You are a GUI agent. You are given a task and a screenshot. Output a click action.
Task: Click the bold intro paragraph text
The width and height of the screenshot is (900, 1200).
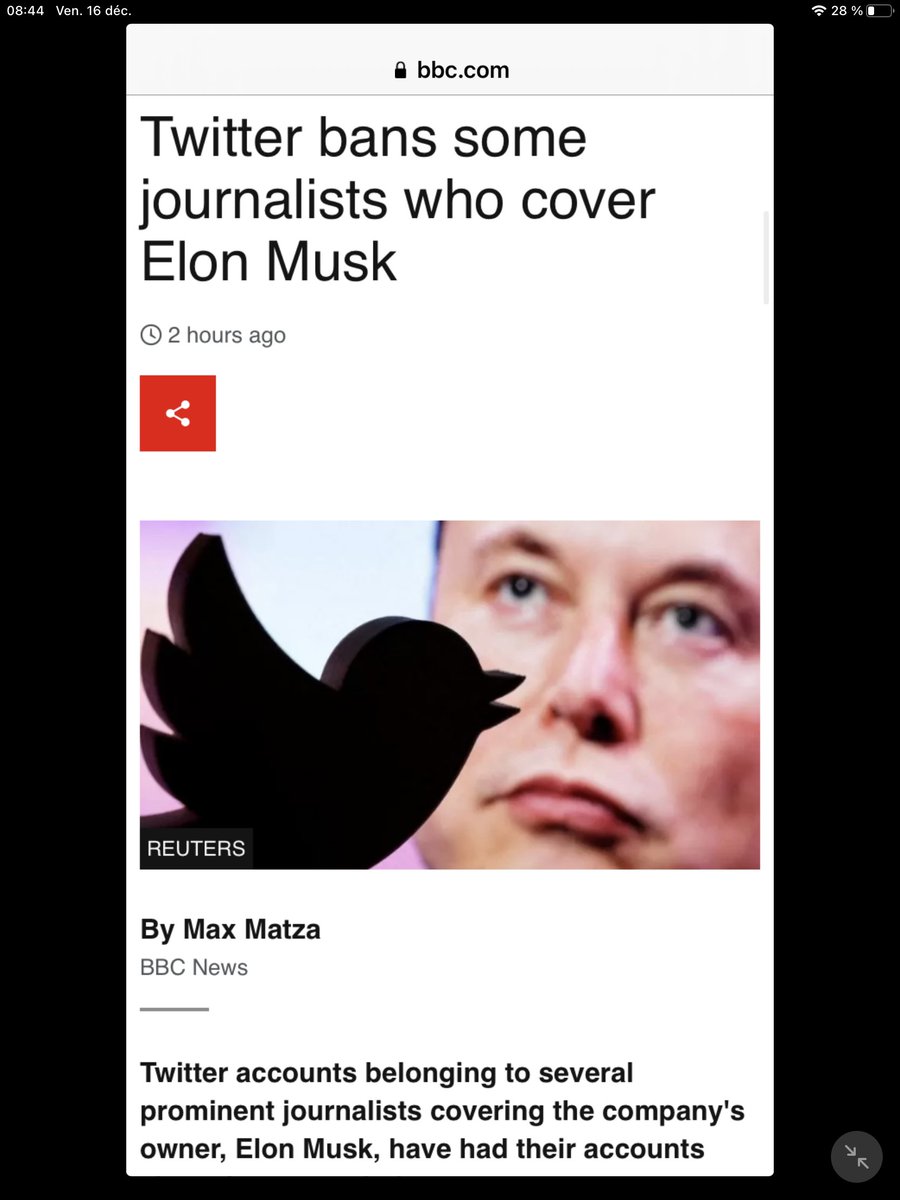click(443, 1111)
